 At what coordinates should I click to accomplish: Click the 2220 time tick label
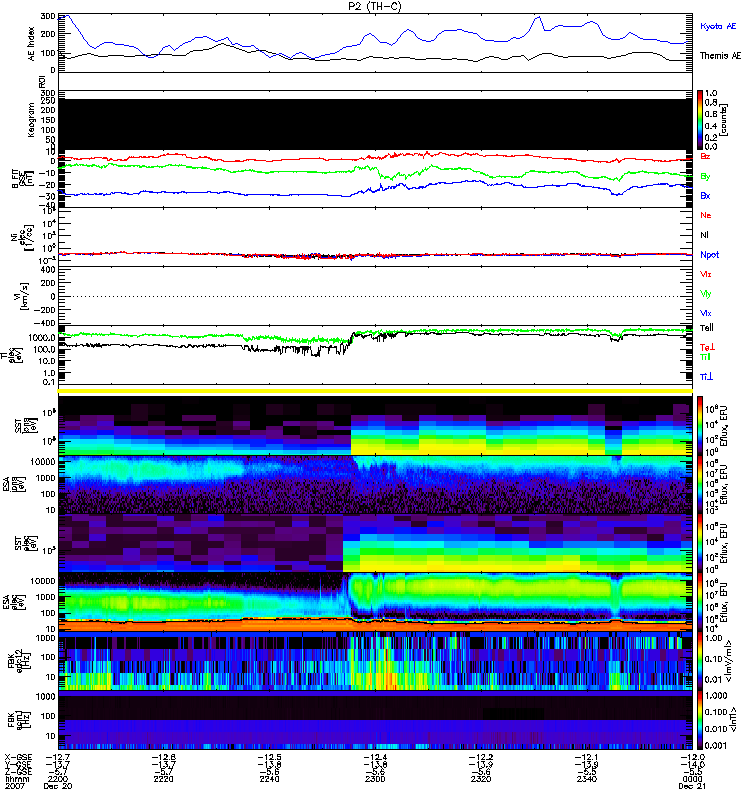tap(163, 779)
